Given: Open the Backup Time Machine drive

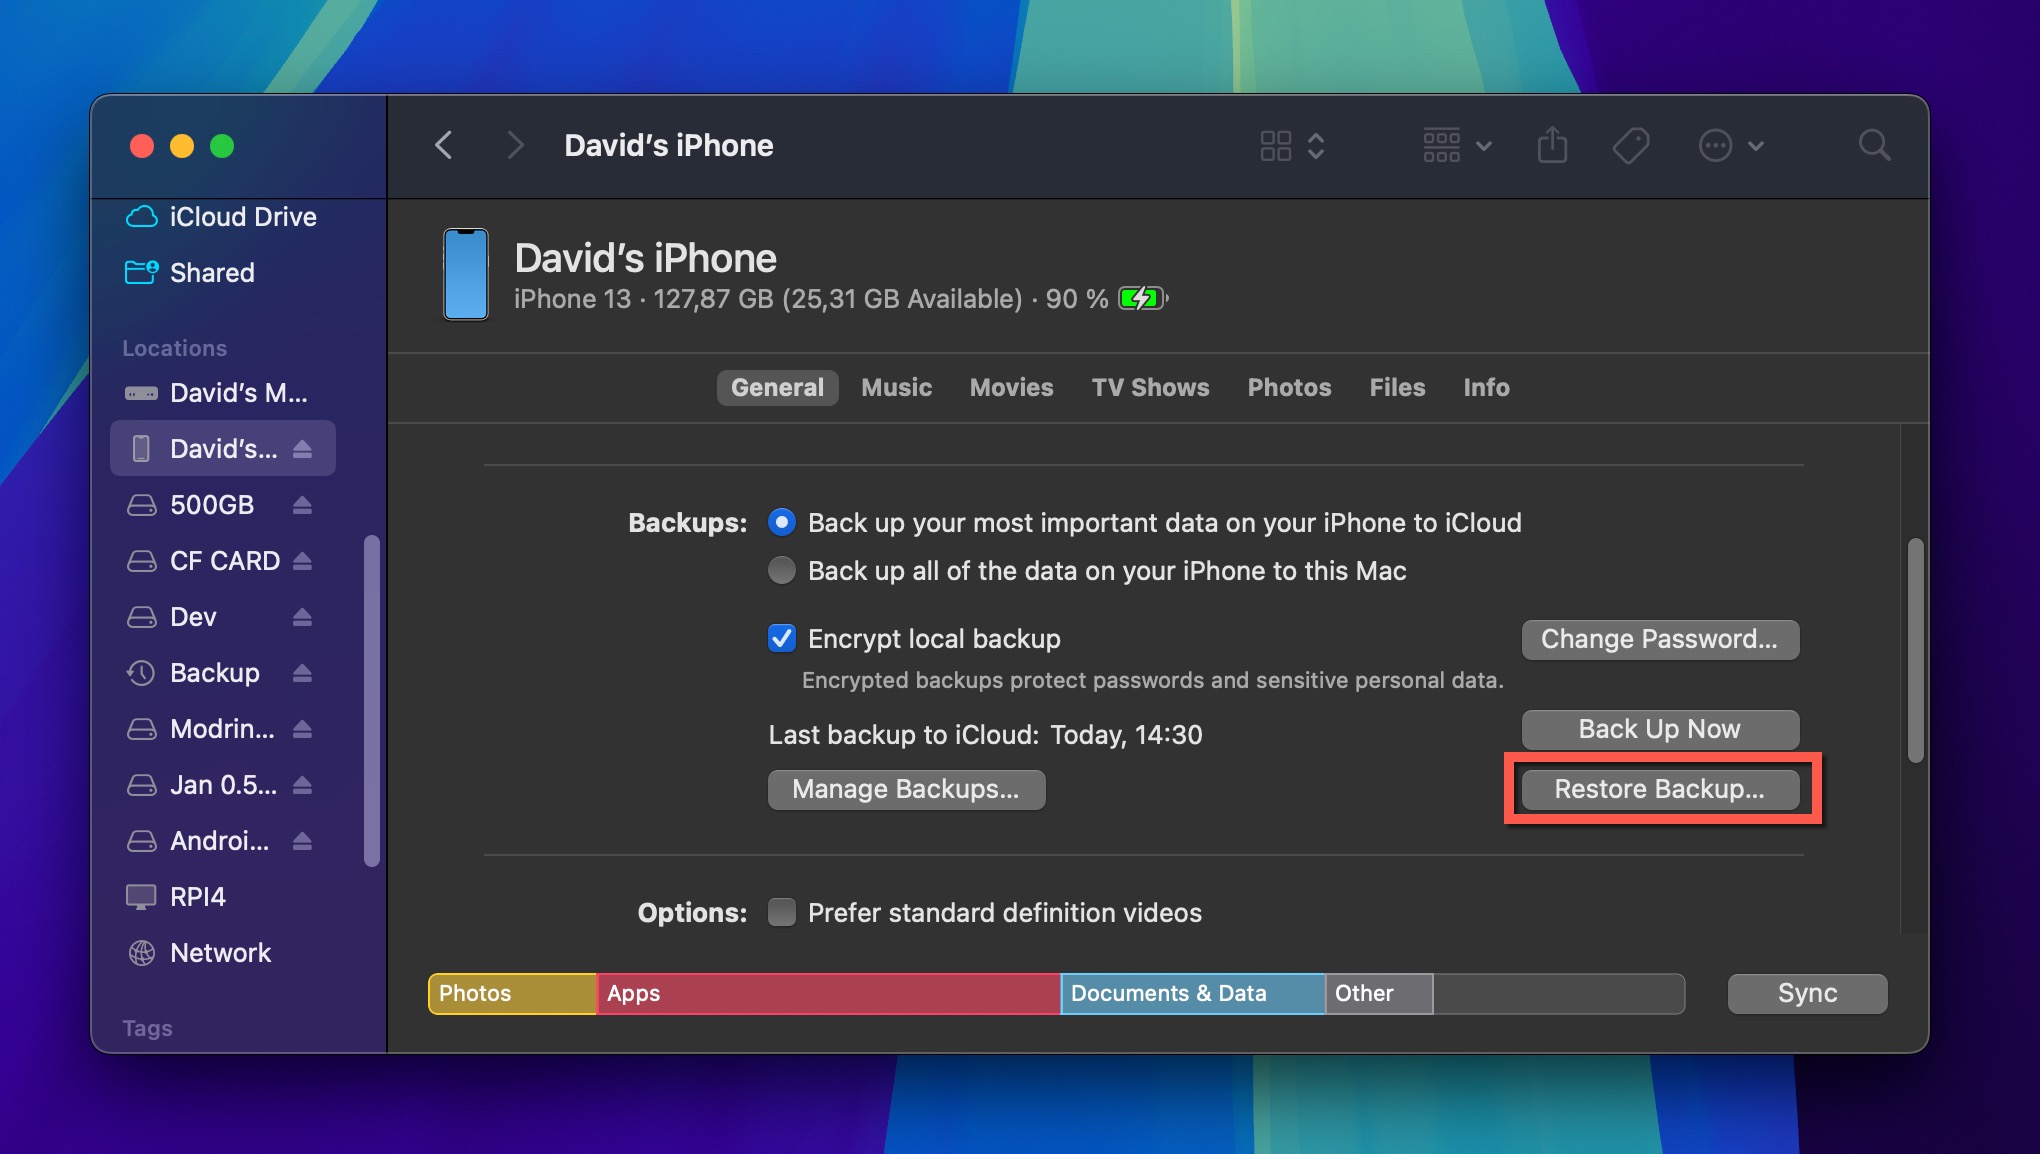Looking at the screenshot, I should [x=212, y=673].
